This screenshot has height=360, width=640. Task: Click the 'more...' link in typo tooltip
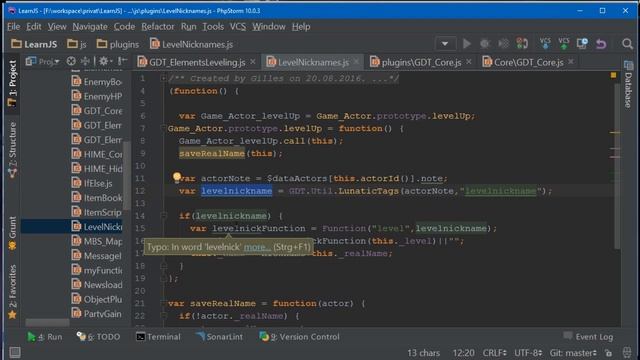[x=257, y=247]
